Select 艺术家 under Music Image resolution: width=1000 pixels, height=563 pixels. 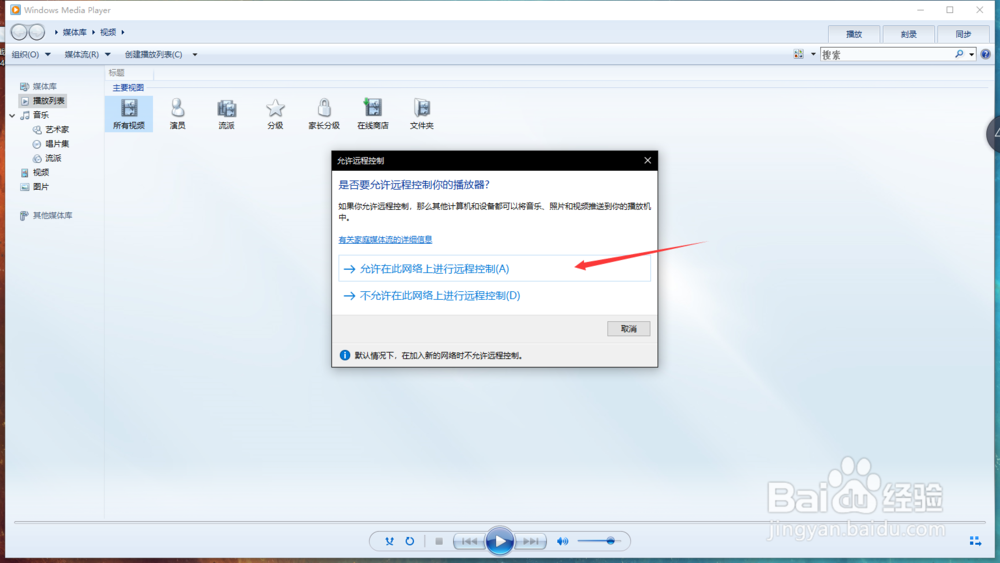(57, 129)
